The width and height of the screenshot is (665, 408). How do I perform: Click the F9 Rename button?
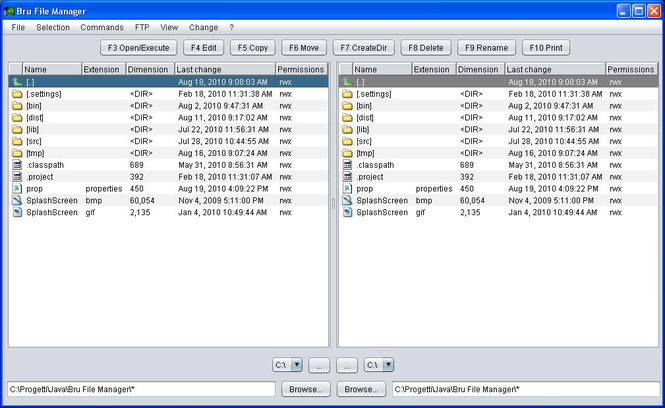[486, 48]
